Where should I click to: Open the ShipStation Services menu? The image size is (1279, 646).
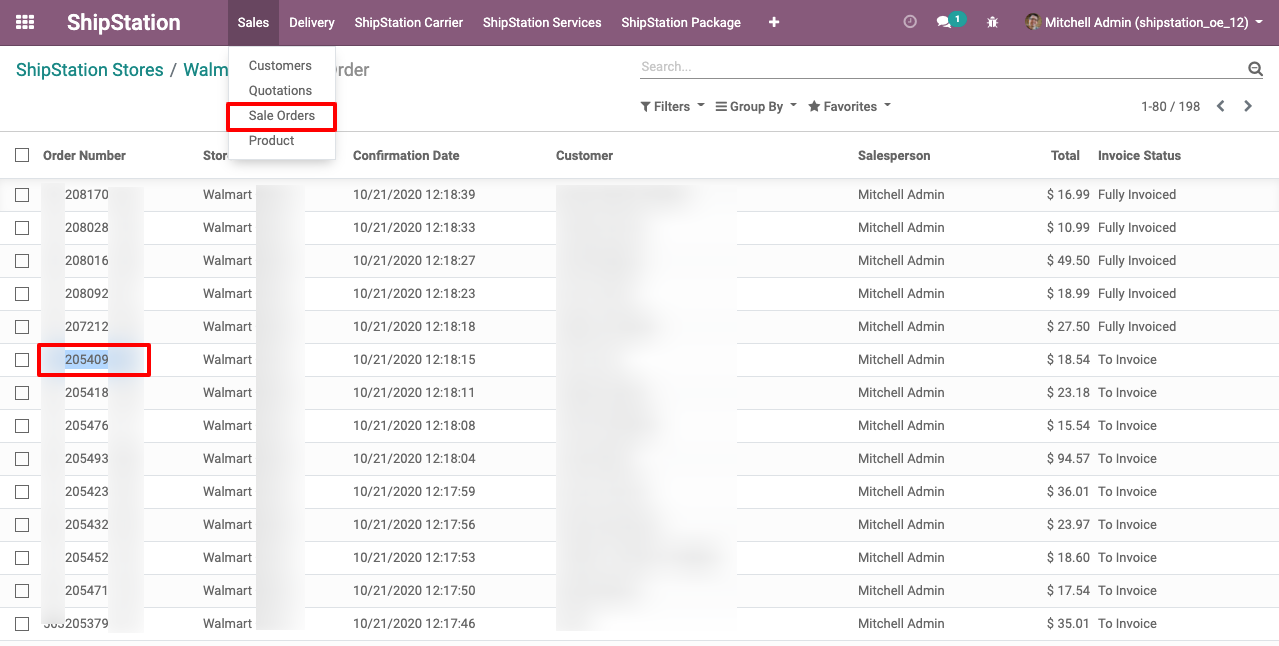[x=542, y=22]
